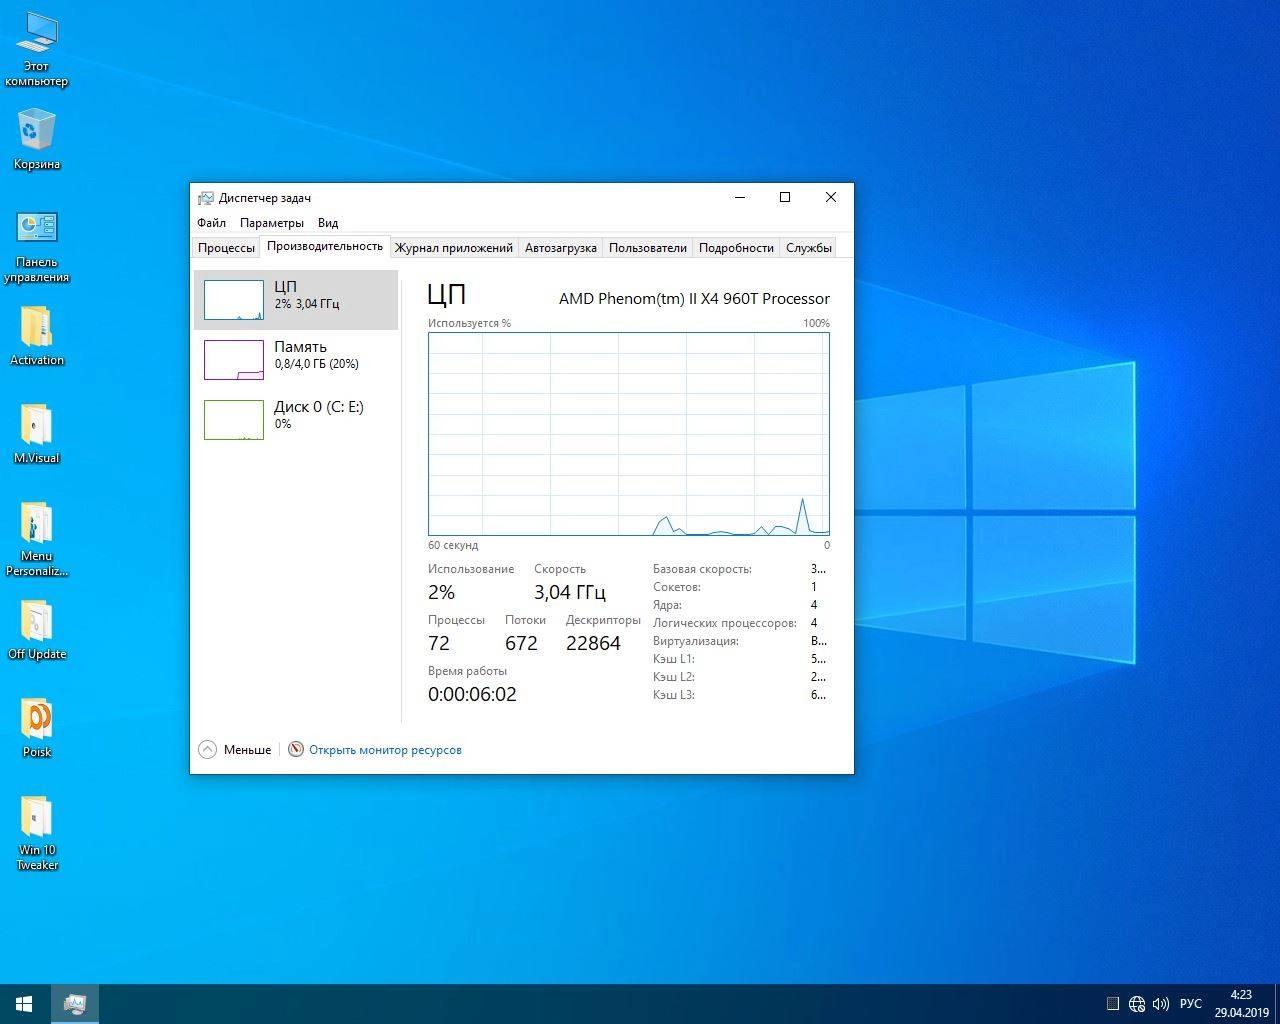Click the Кэш L1 label
The height and width of the screenshot is (1024, 1280).
coord(674,659)
